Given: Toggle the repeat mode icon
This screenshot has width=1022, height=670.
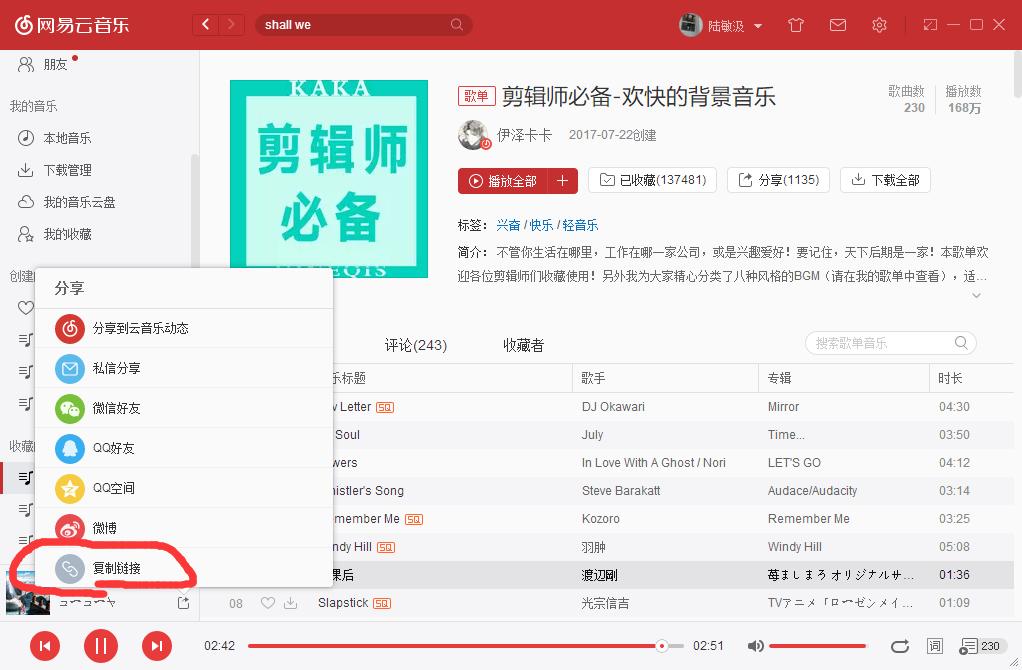Looking at the screenshot, I should (x=899, y=646).
